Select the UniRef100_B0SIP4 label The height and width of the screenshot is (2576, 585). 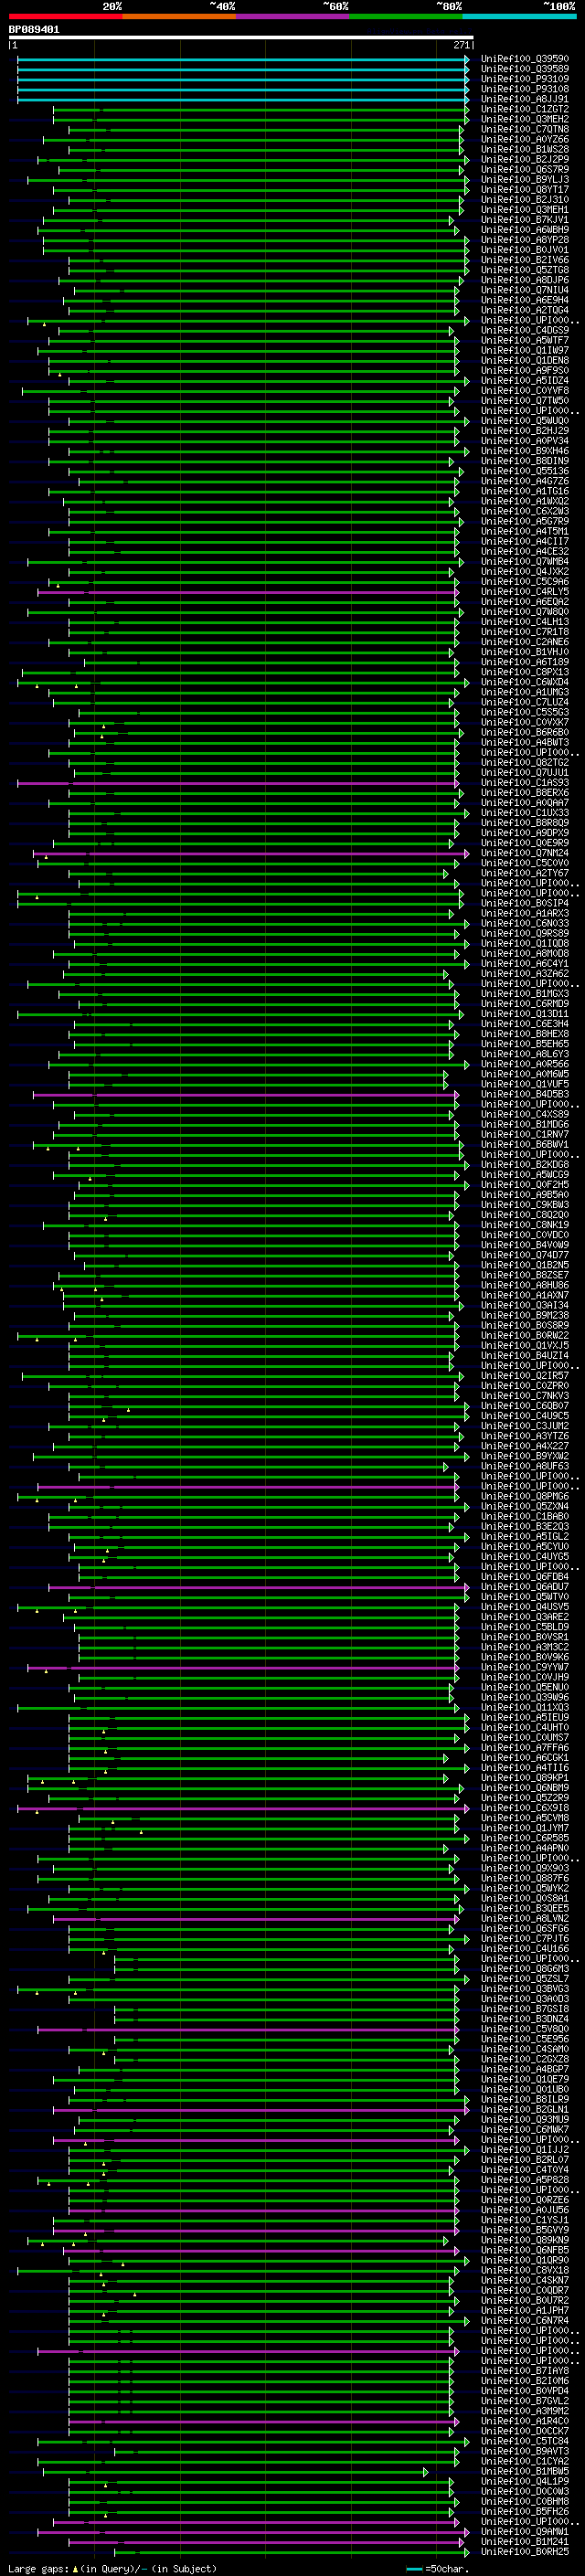pos(524,903)
